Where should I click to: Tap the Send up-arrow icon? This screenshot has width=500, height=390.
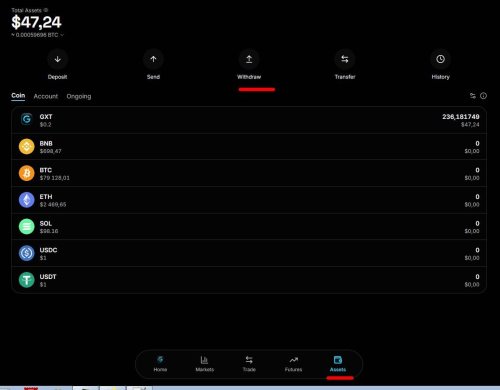click(x=153, y=59)
